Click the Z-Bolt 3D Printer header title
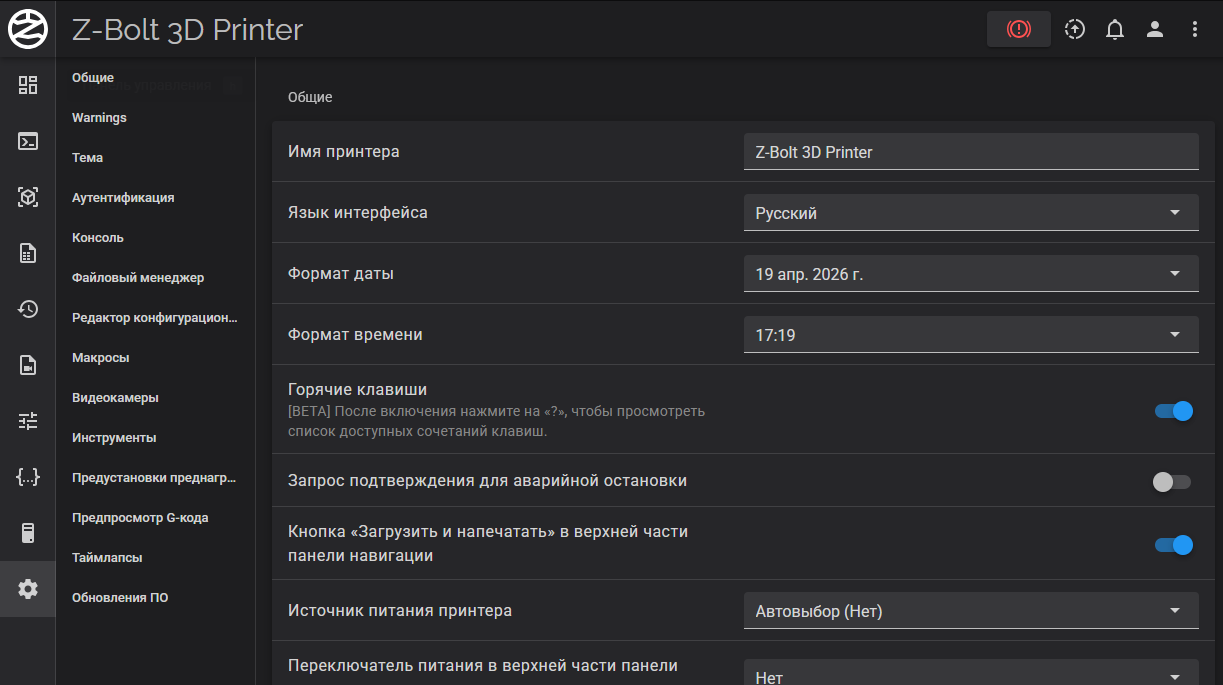This screenshot has height=685, width=1223. (x=187, y=30)
